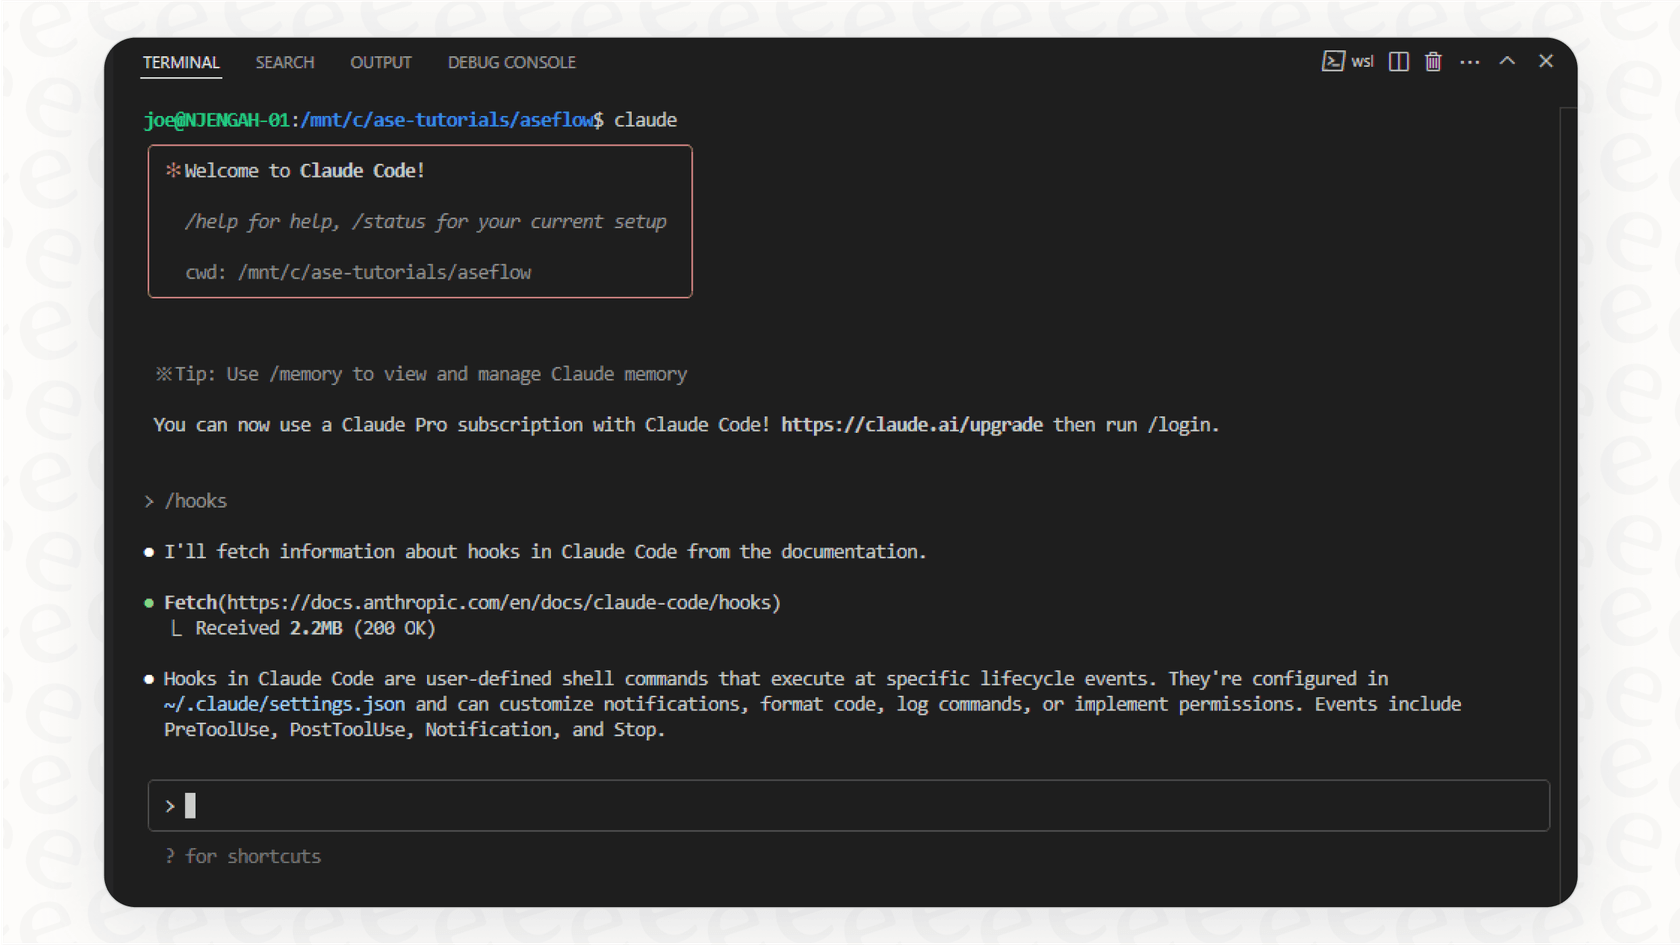Click the Claude Code welcome asterisk icon
1680x945 pixels.
point(174,170)
